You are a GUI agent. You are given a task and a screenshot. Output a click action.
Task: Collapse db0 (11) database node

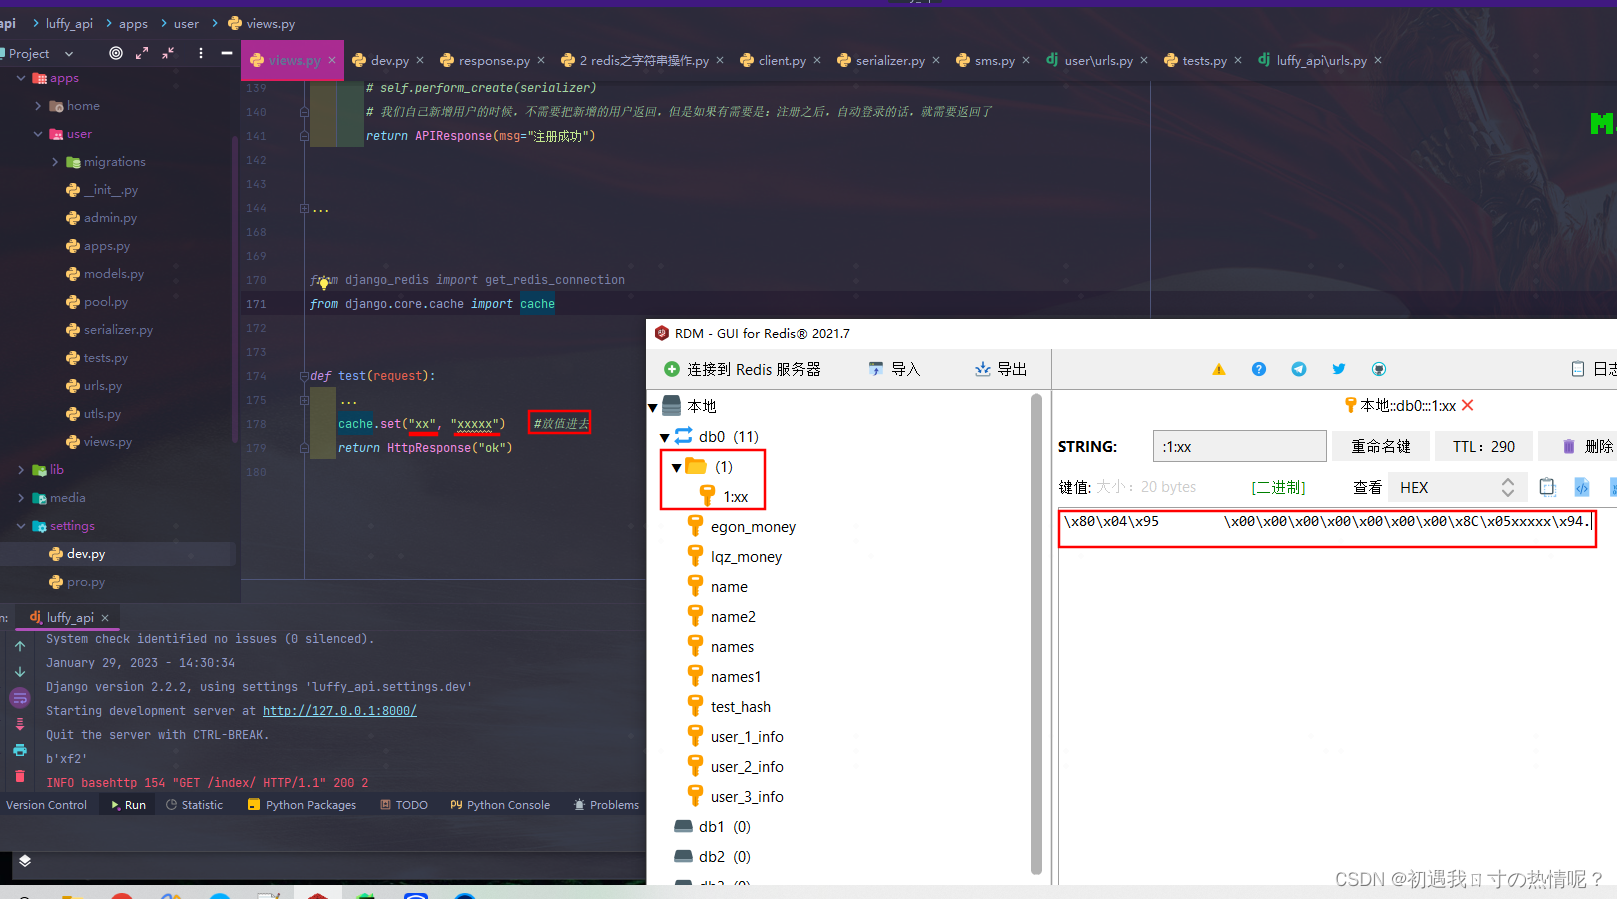(x=665, y=437)
